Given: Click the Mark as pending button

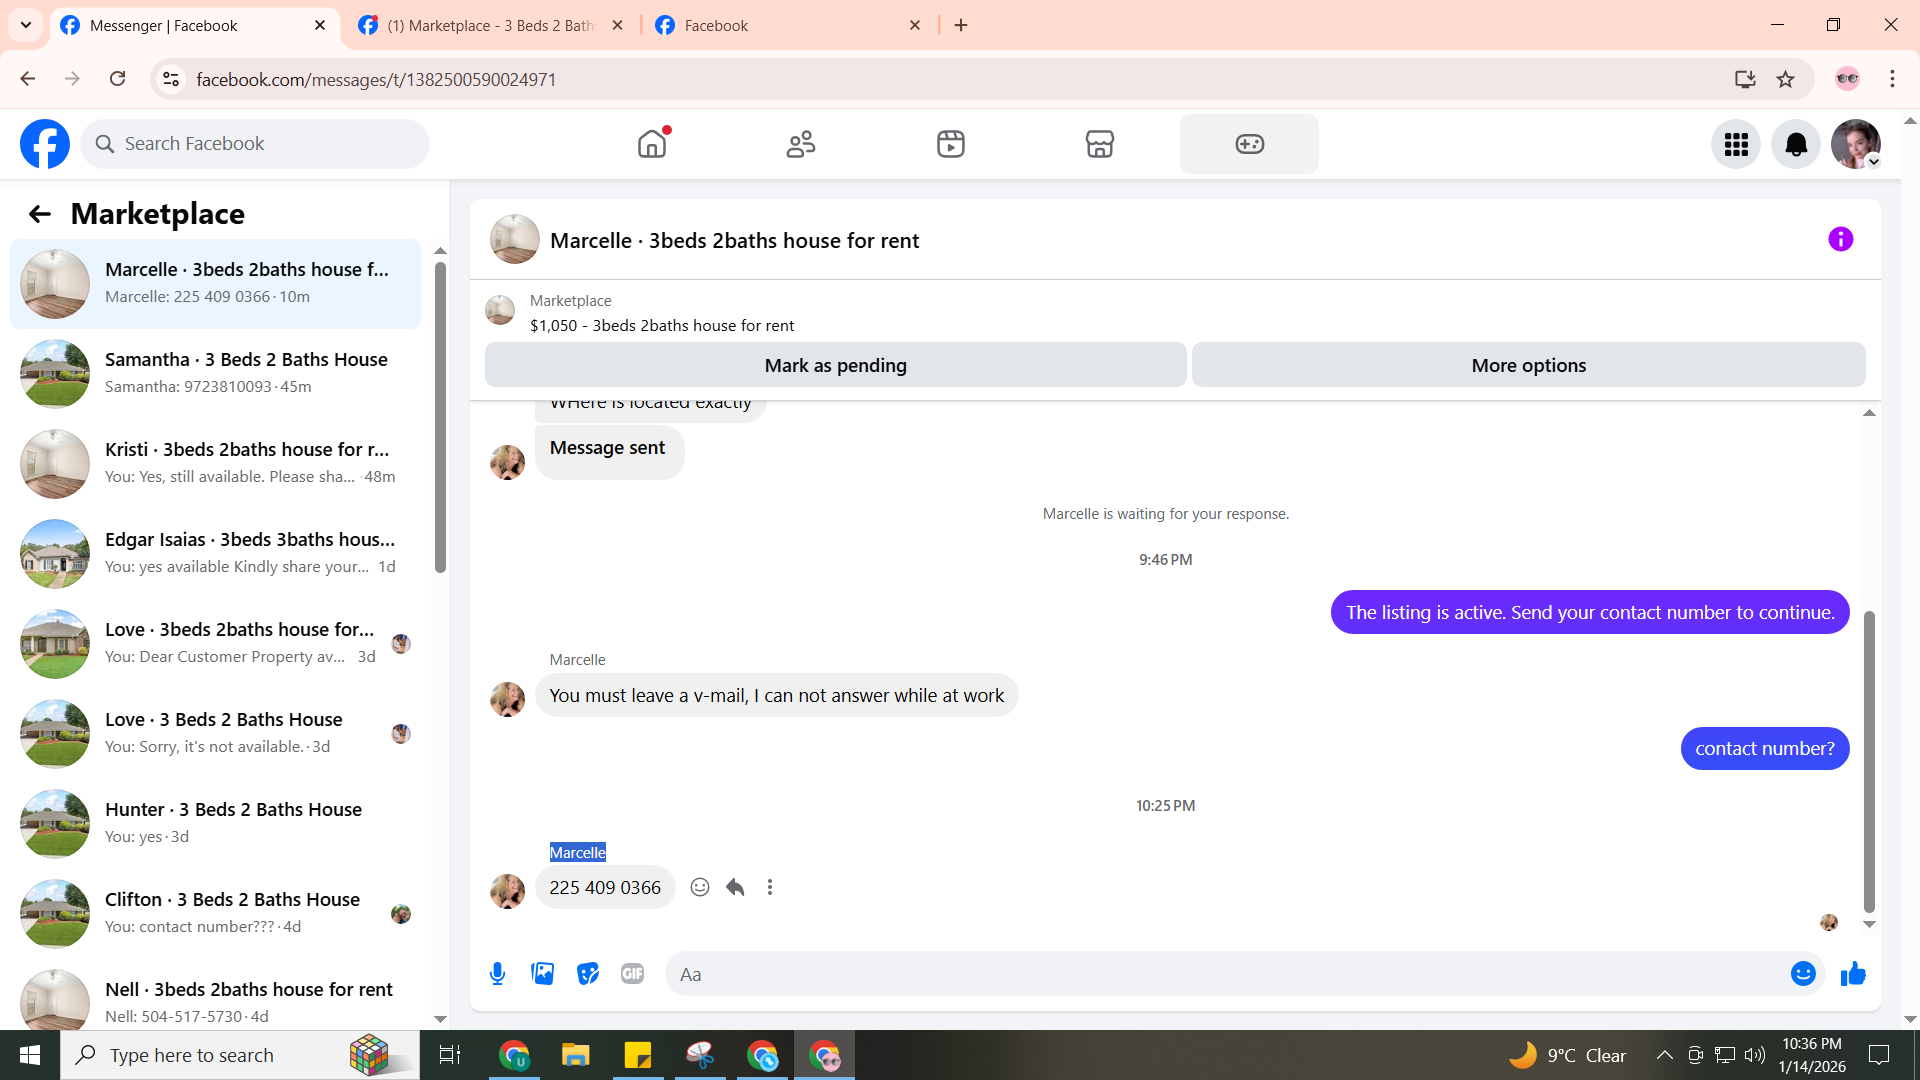Looking at the screenshot, I should (835, 365).
